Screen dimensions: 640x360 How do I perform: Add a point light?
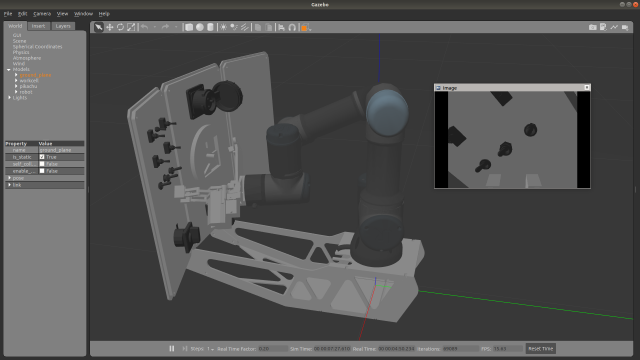223,27
